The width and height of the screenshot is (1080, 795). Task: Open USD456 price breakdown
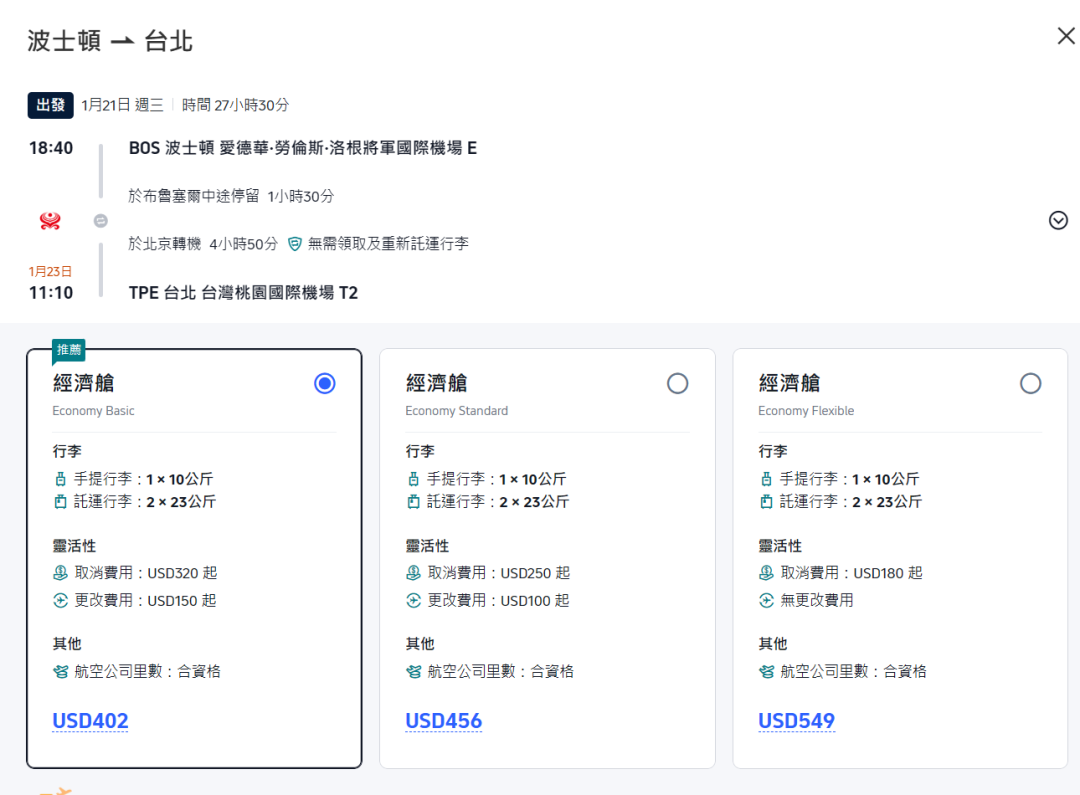coord(443,721)
